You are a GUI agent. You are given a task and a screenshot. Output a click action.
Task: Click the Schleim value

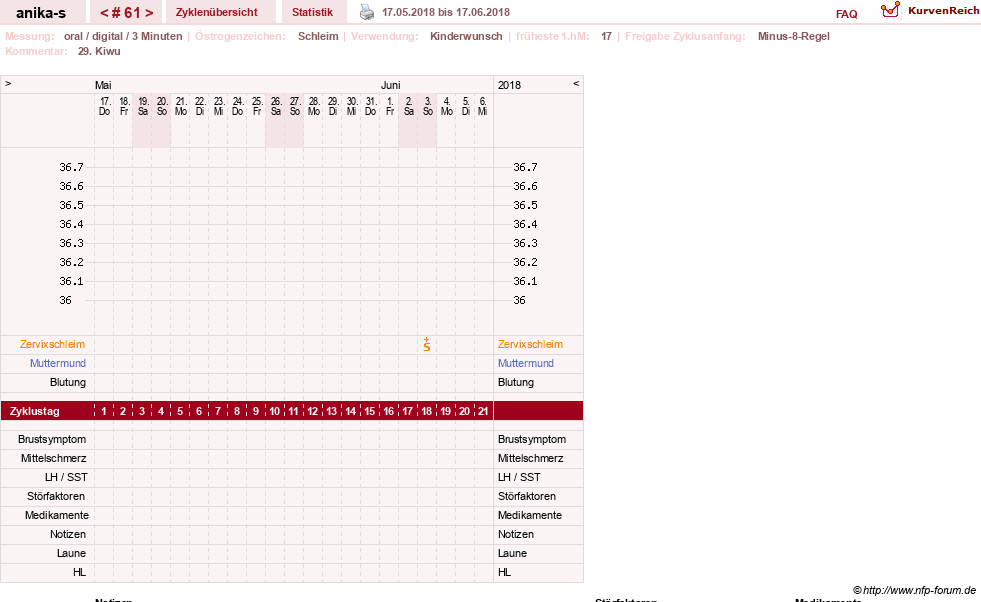coord(318,36)
